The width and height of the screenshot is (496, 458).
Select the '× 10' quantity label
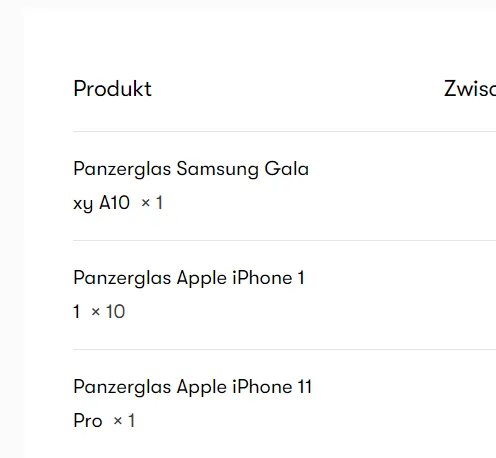pos(108,312)
